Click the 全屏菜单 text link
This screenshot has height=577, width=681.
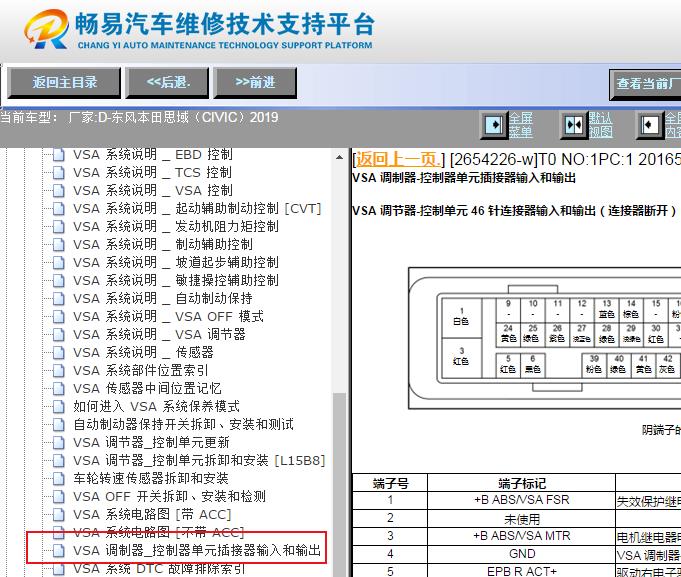tap(521, 125)
